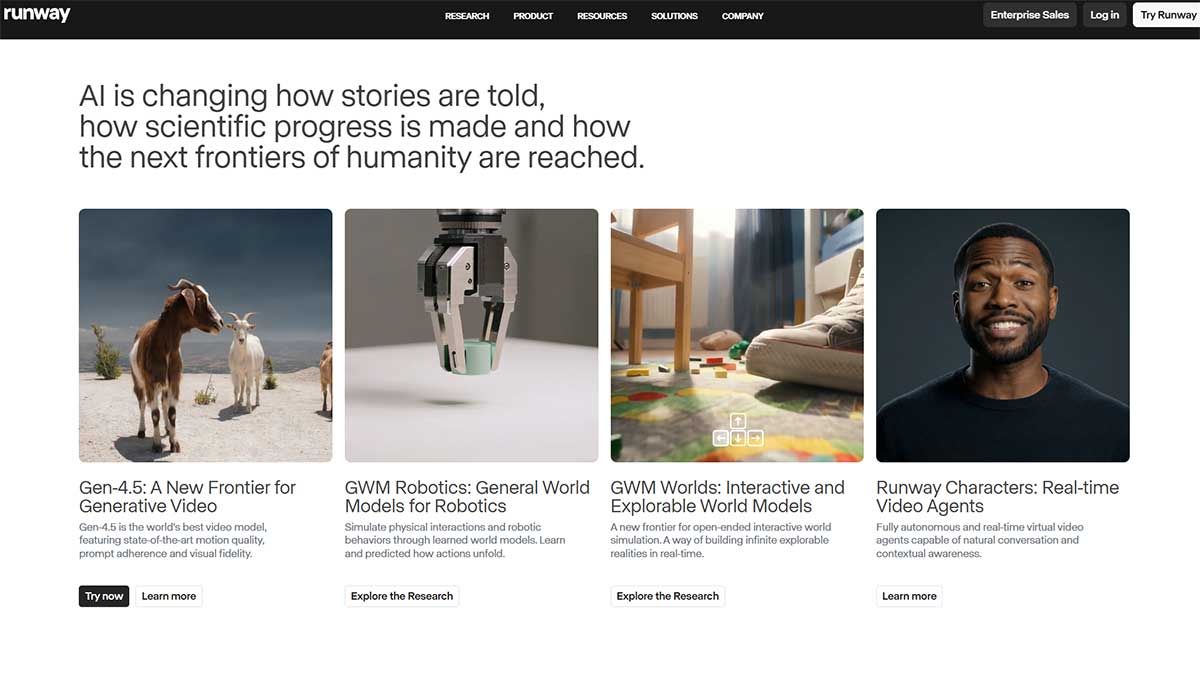Open the Research navigation menu
The height and width of the screenshot is (676, 1200).
467,16
